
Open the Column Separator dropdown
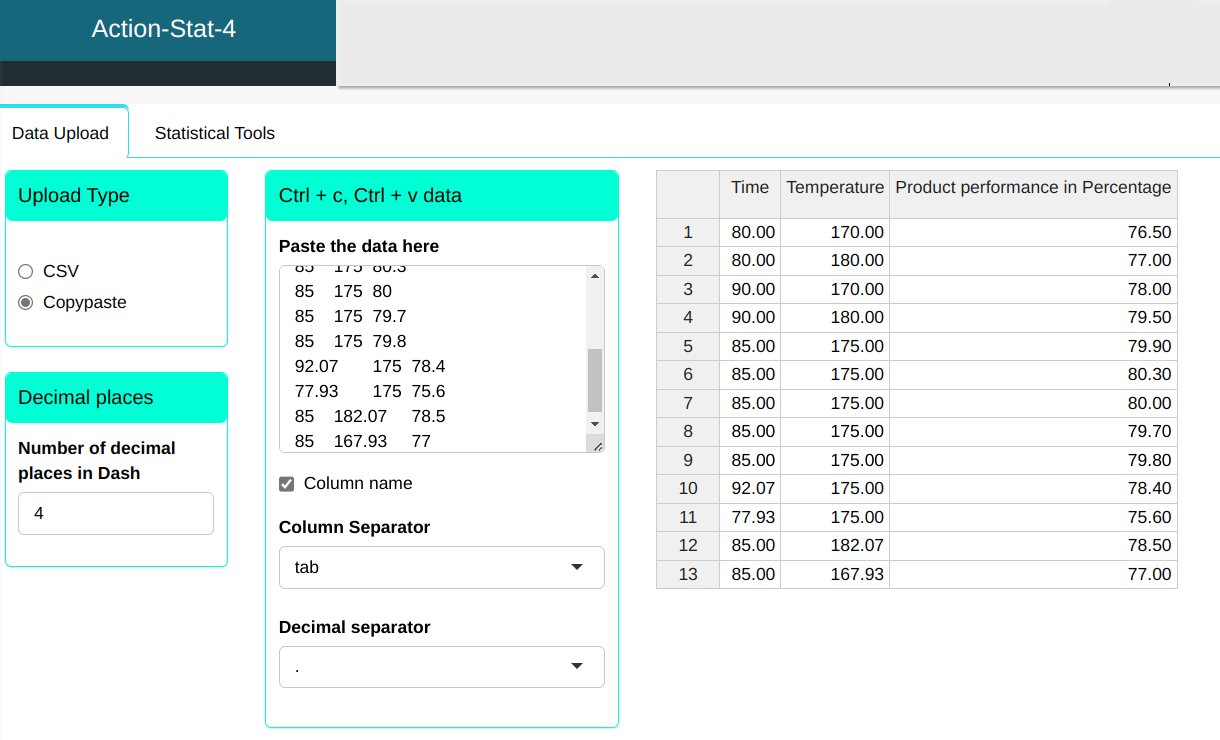pyautogui.click(x=441, y=567)
